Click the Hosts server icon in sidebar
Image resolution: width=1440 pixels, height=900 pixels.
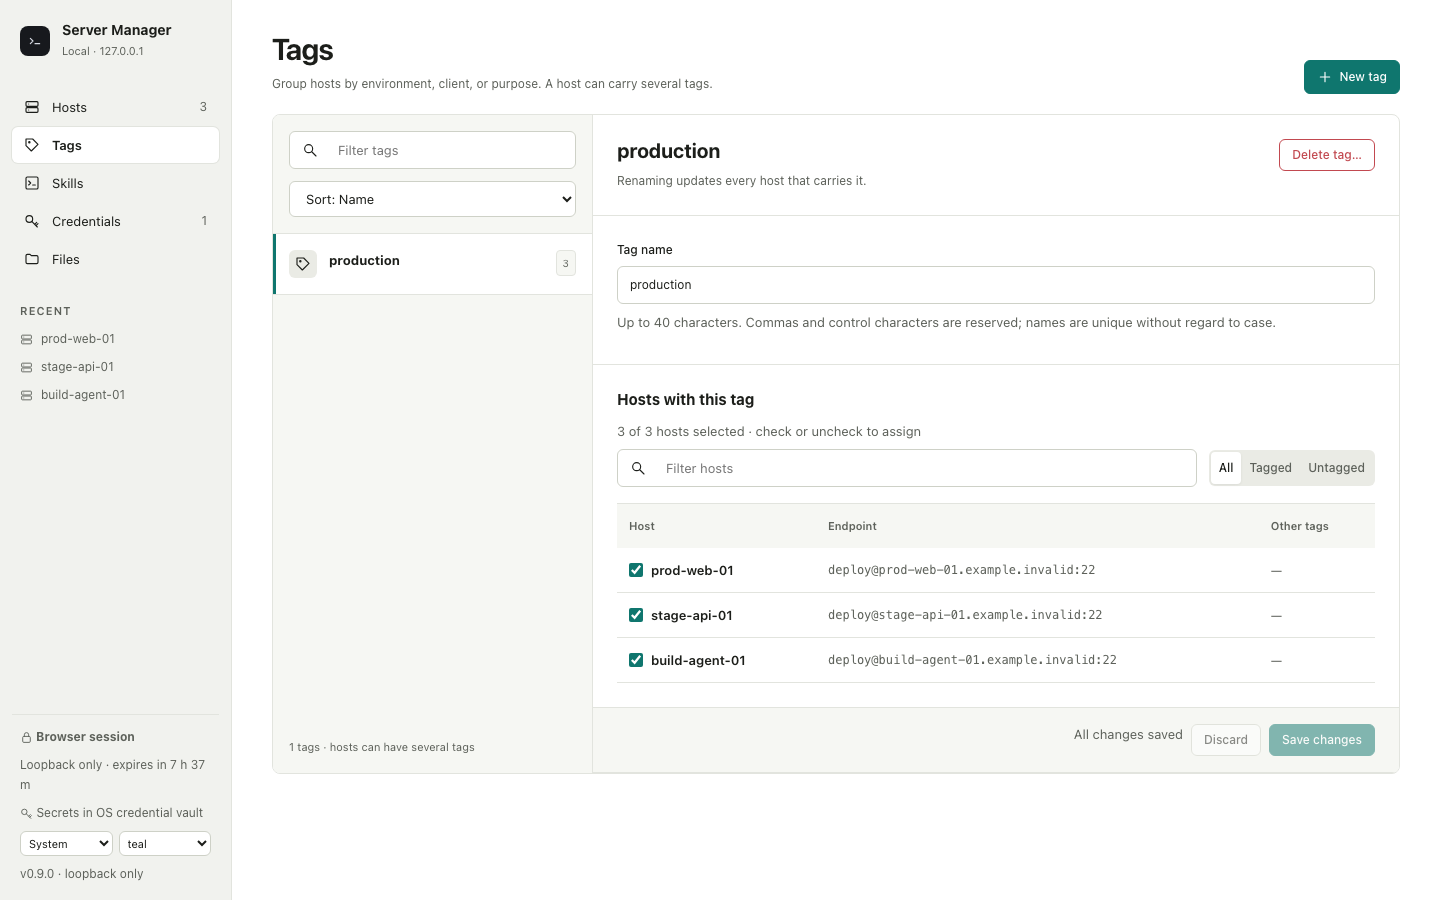pos(32,107)
